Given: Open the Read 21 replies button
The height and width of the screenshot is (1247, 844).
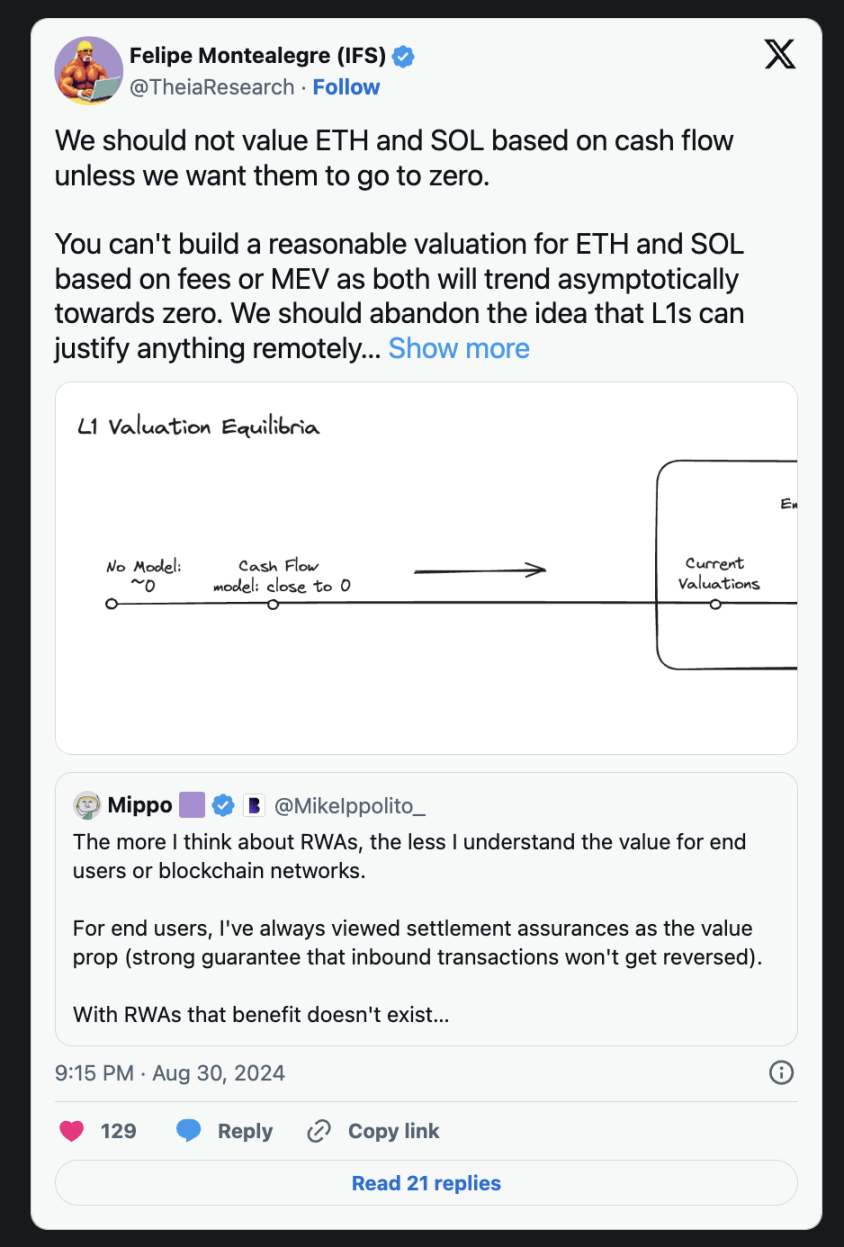Looking at the screenshot, I should pyautogui.click(x=426, y=1184).
